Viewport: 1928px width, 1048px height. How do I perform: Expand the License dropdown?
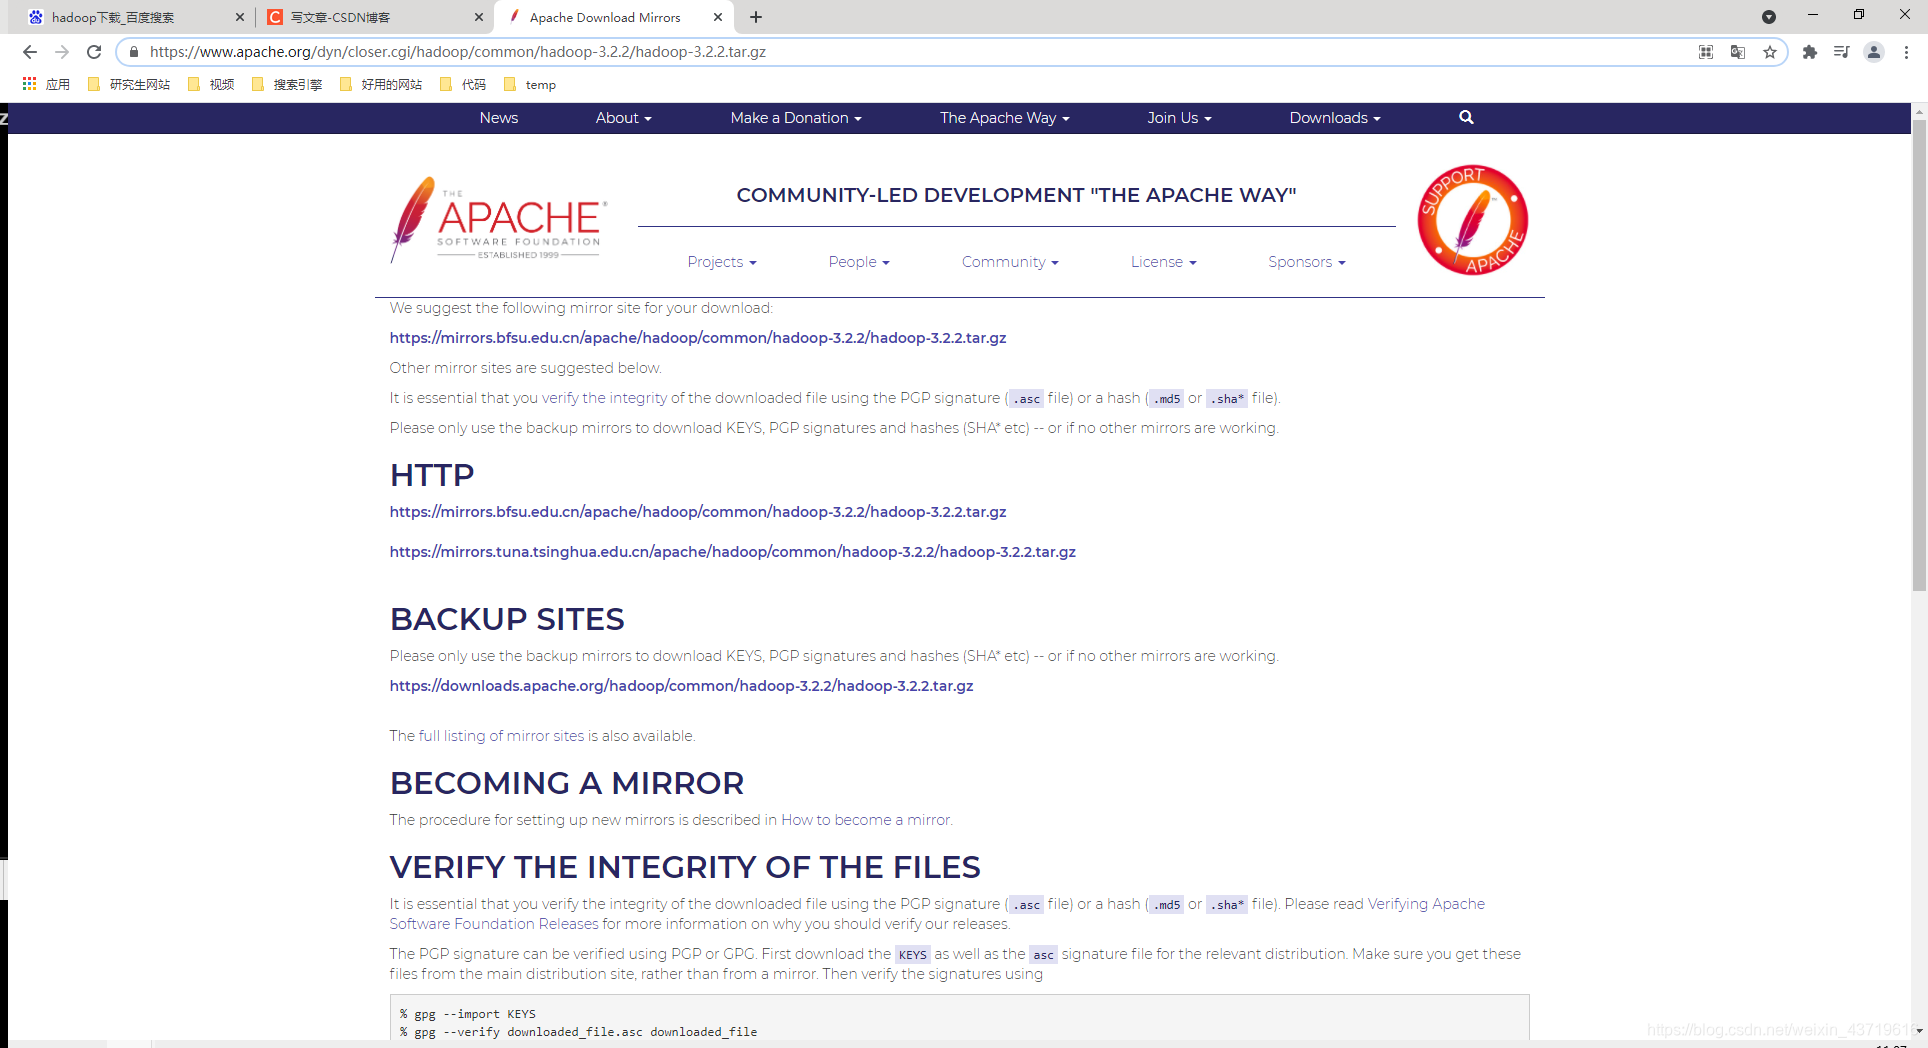1163,262
